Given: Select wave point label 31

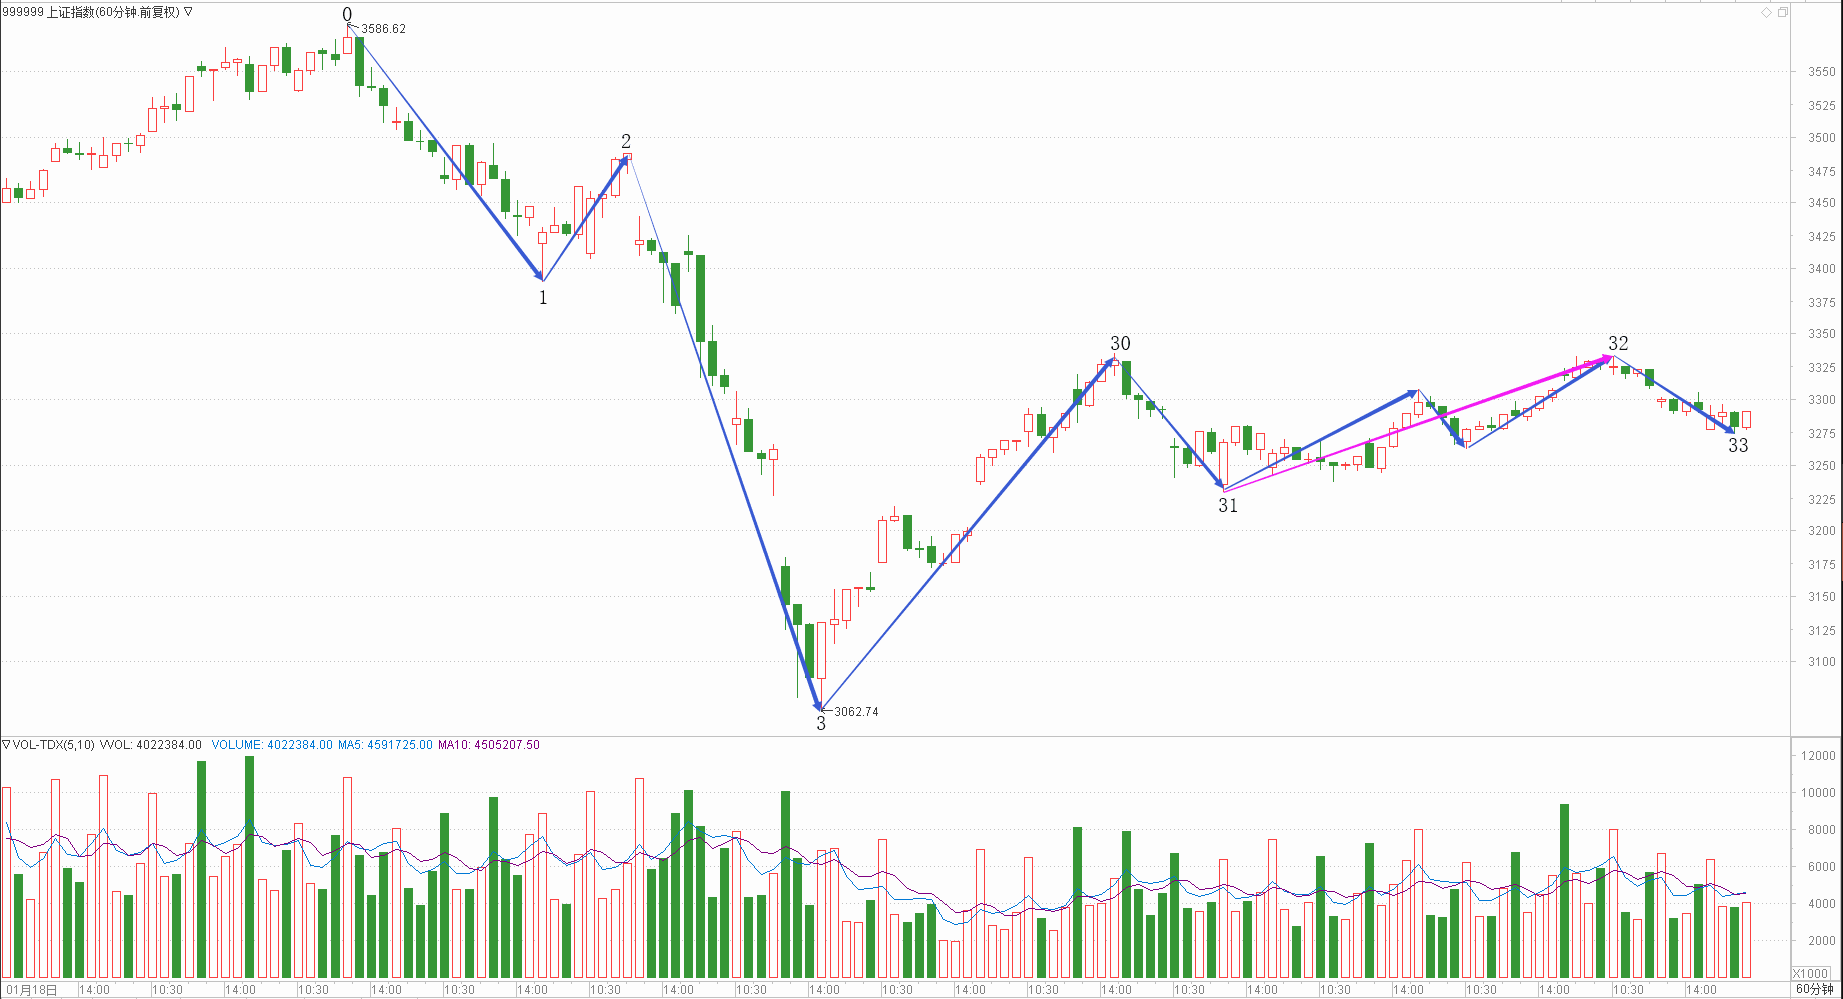Looking at the screenshot, I should pos(1228,506).
